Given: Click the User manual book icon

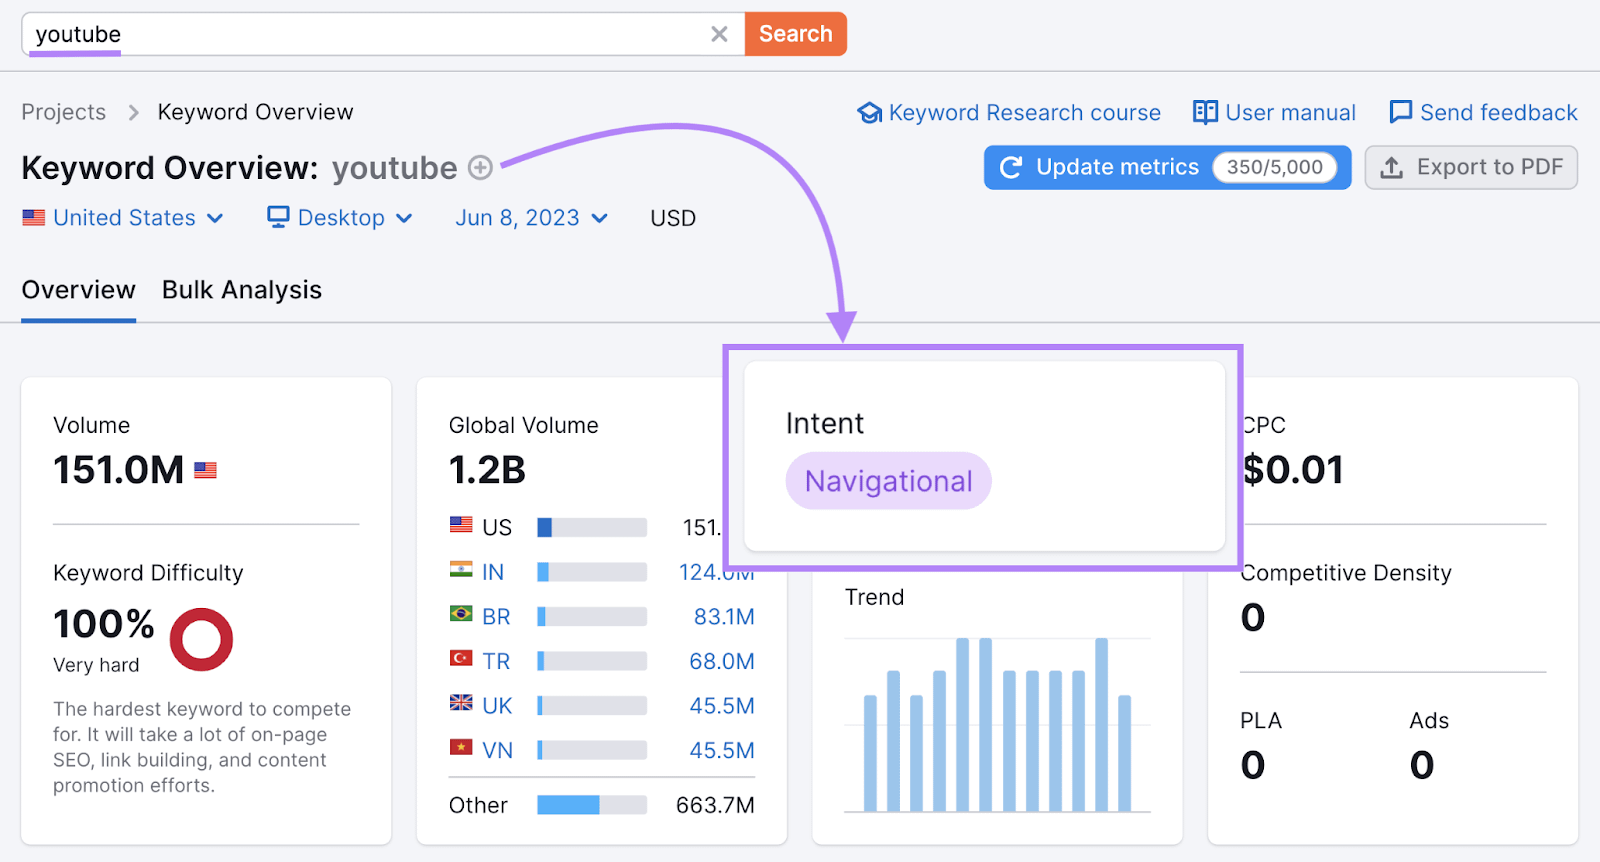Looking at the screenshot, I should tap(1205, 112).
